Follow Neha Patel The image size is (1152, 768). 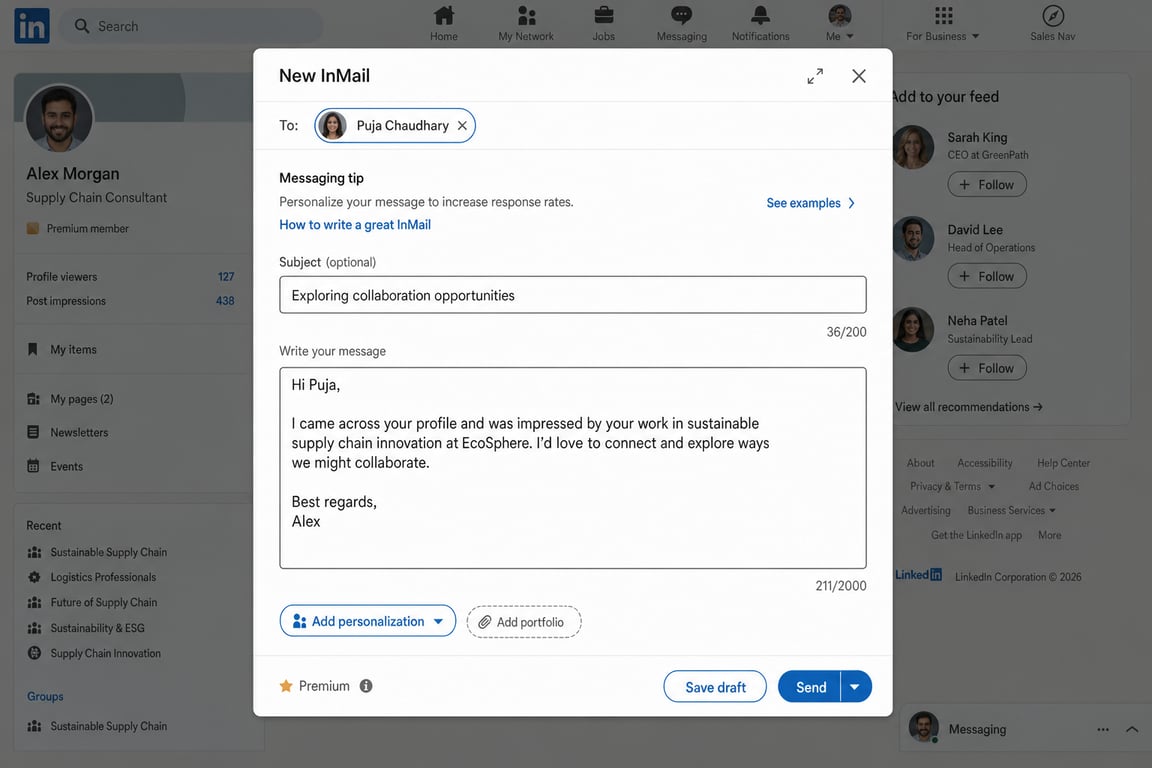point(987,368)
